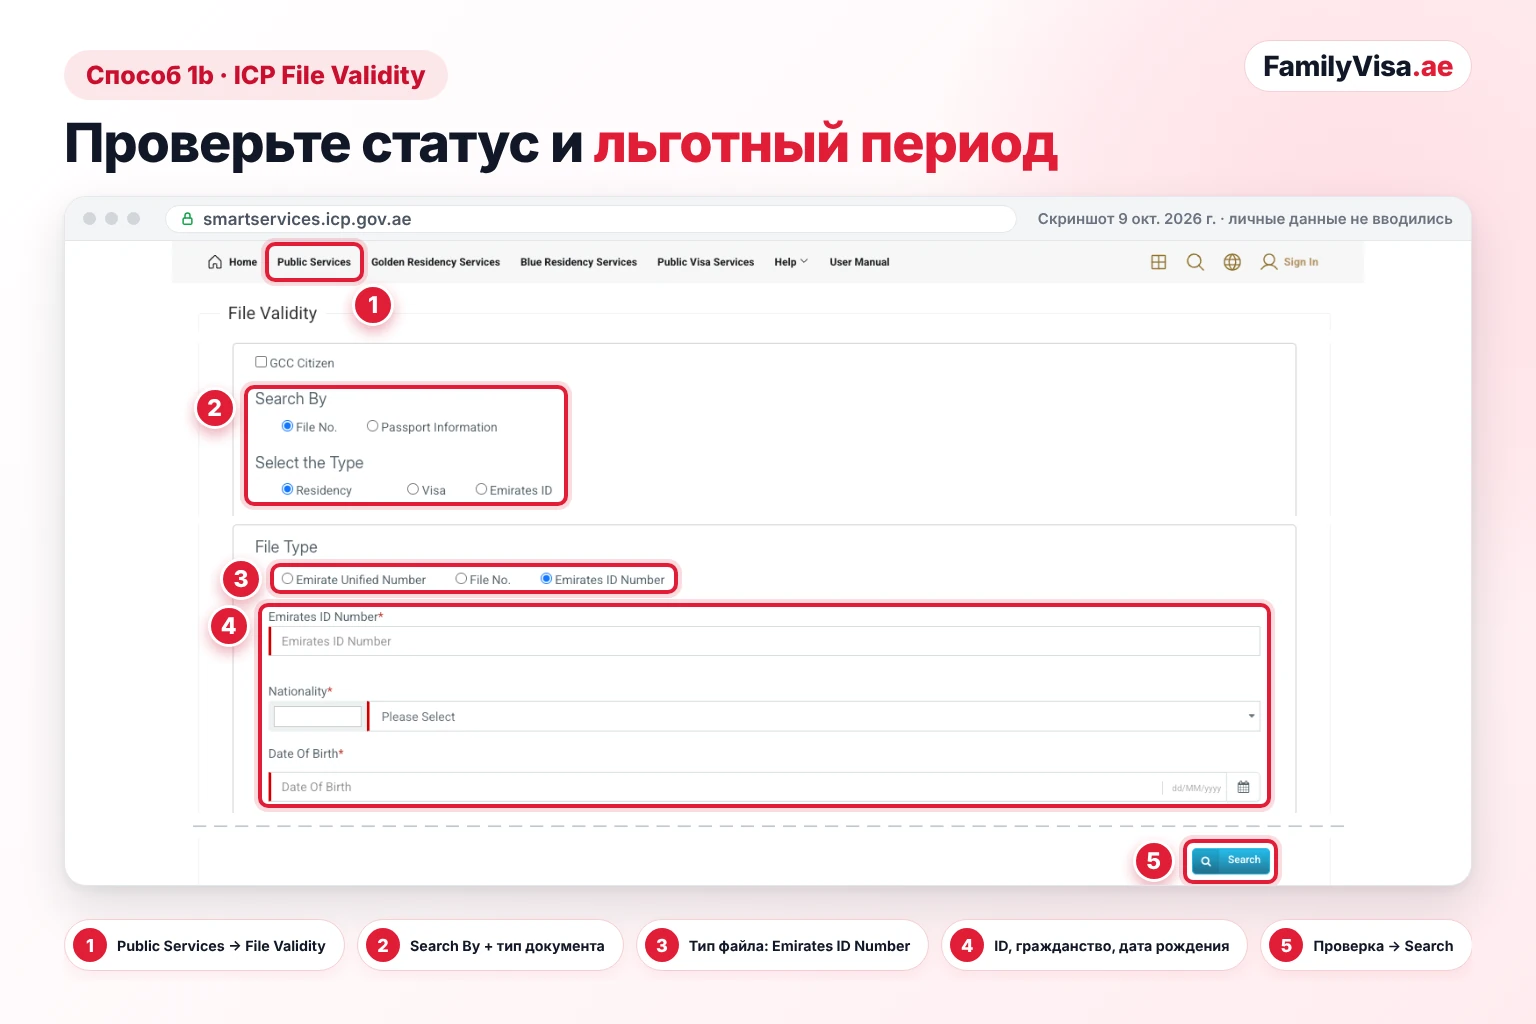The width and height of the screenshot is (1536, 1024).
Task: Choose the Residency type radio
Action: pos(287,489)
